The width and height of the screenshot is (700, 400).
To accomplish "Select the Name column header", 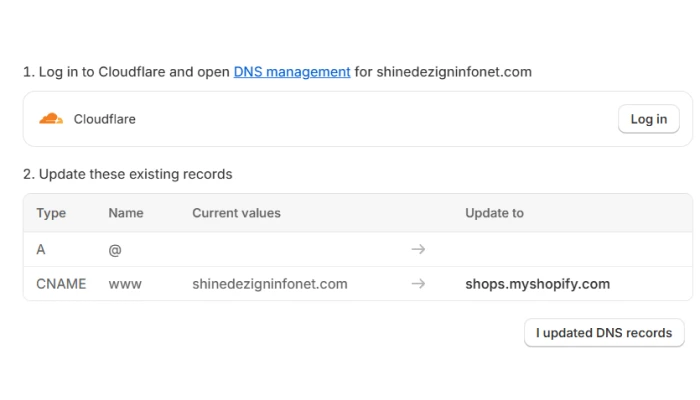I will (x=126, y=213).
